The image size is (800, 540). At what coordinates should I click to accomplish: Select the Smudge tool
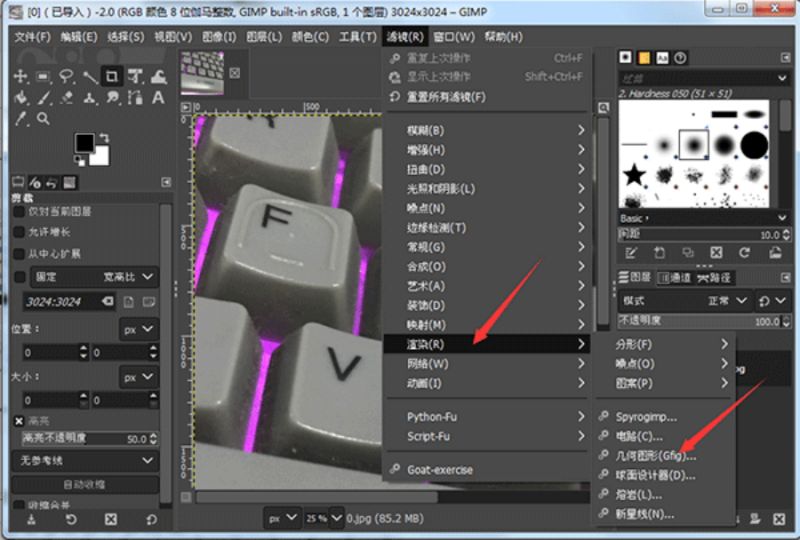tap(112, 97)
